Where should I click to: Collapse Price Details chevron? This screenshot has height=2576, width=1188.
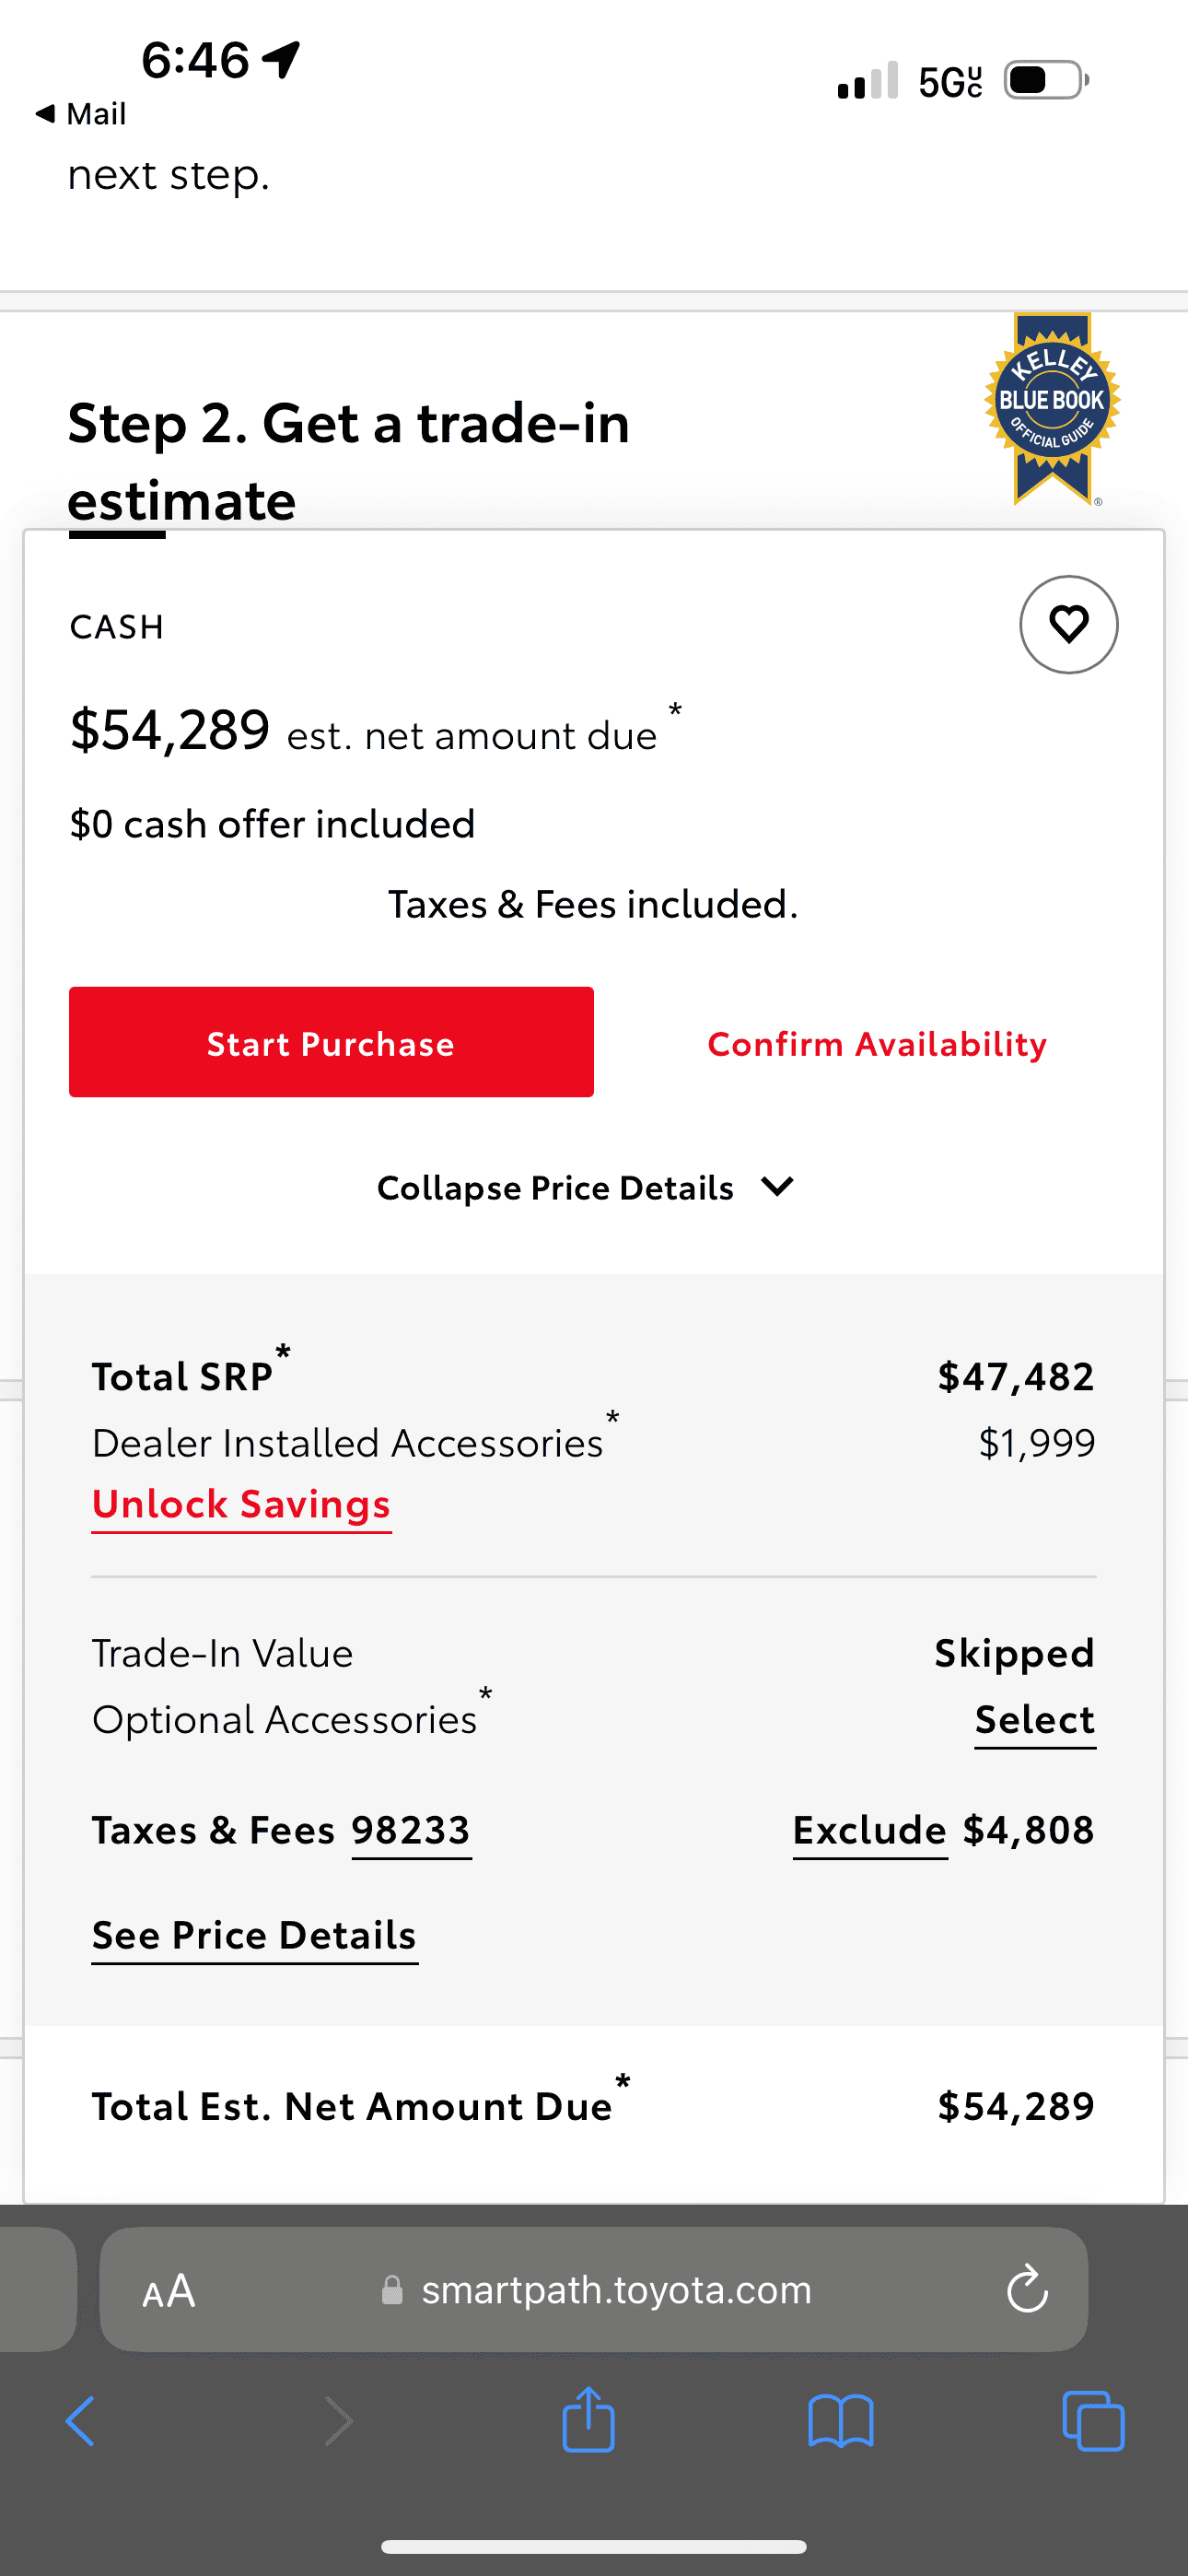776,1187
